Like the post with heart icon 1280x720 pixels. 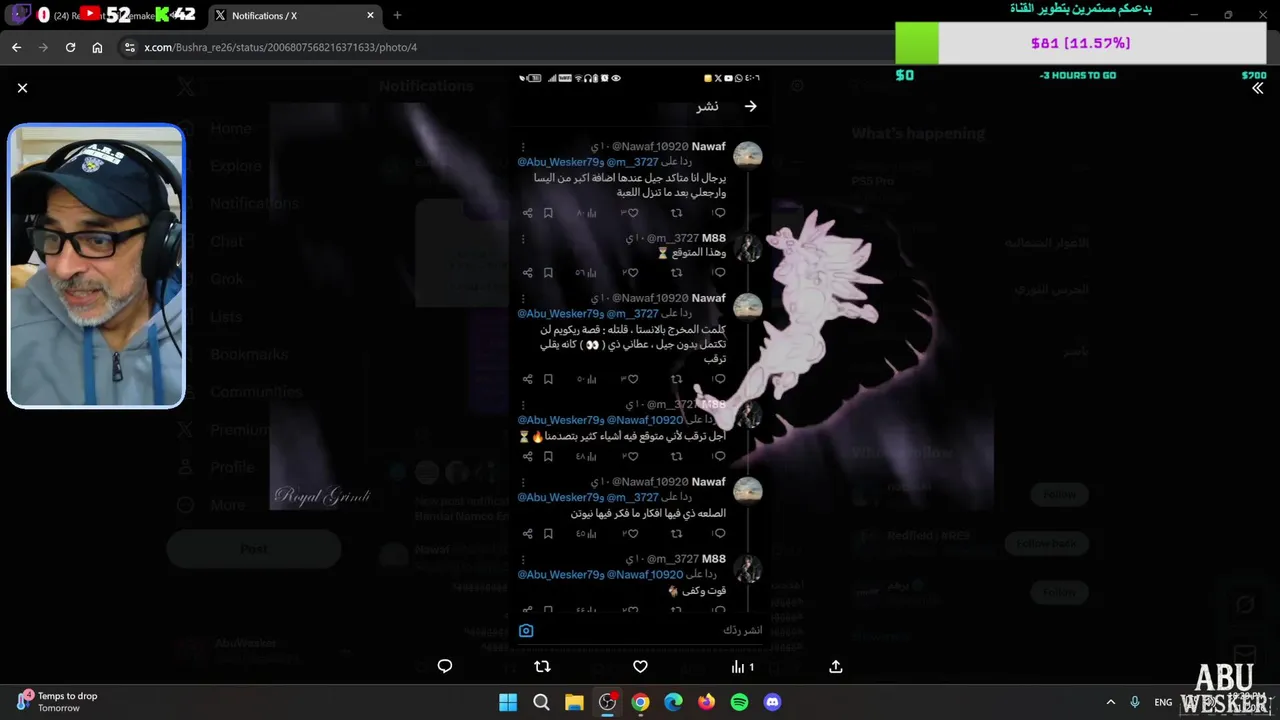640,666
